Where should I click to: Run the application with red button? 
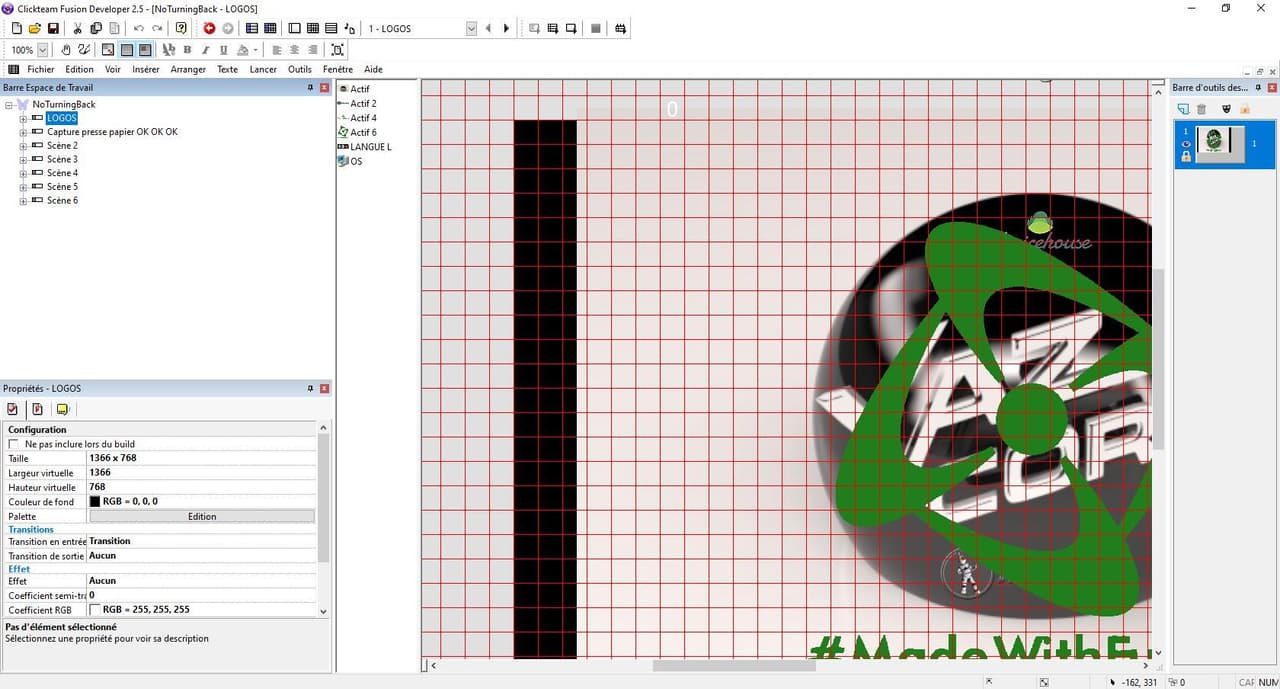click(x=209, y=28)
